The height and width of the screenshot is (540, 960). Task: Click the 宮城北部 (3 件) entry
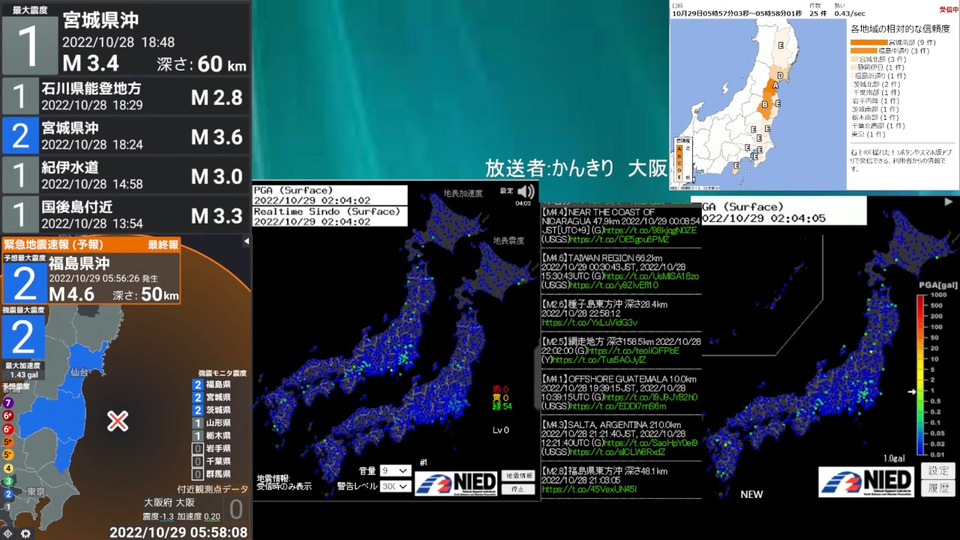(x=878, y=59)
